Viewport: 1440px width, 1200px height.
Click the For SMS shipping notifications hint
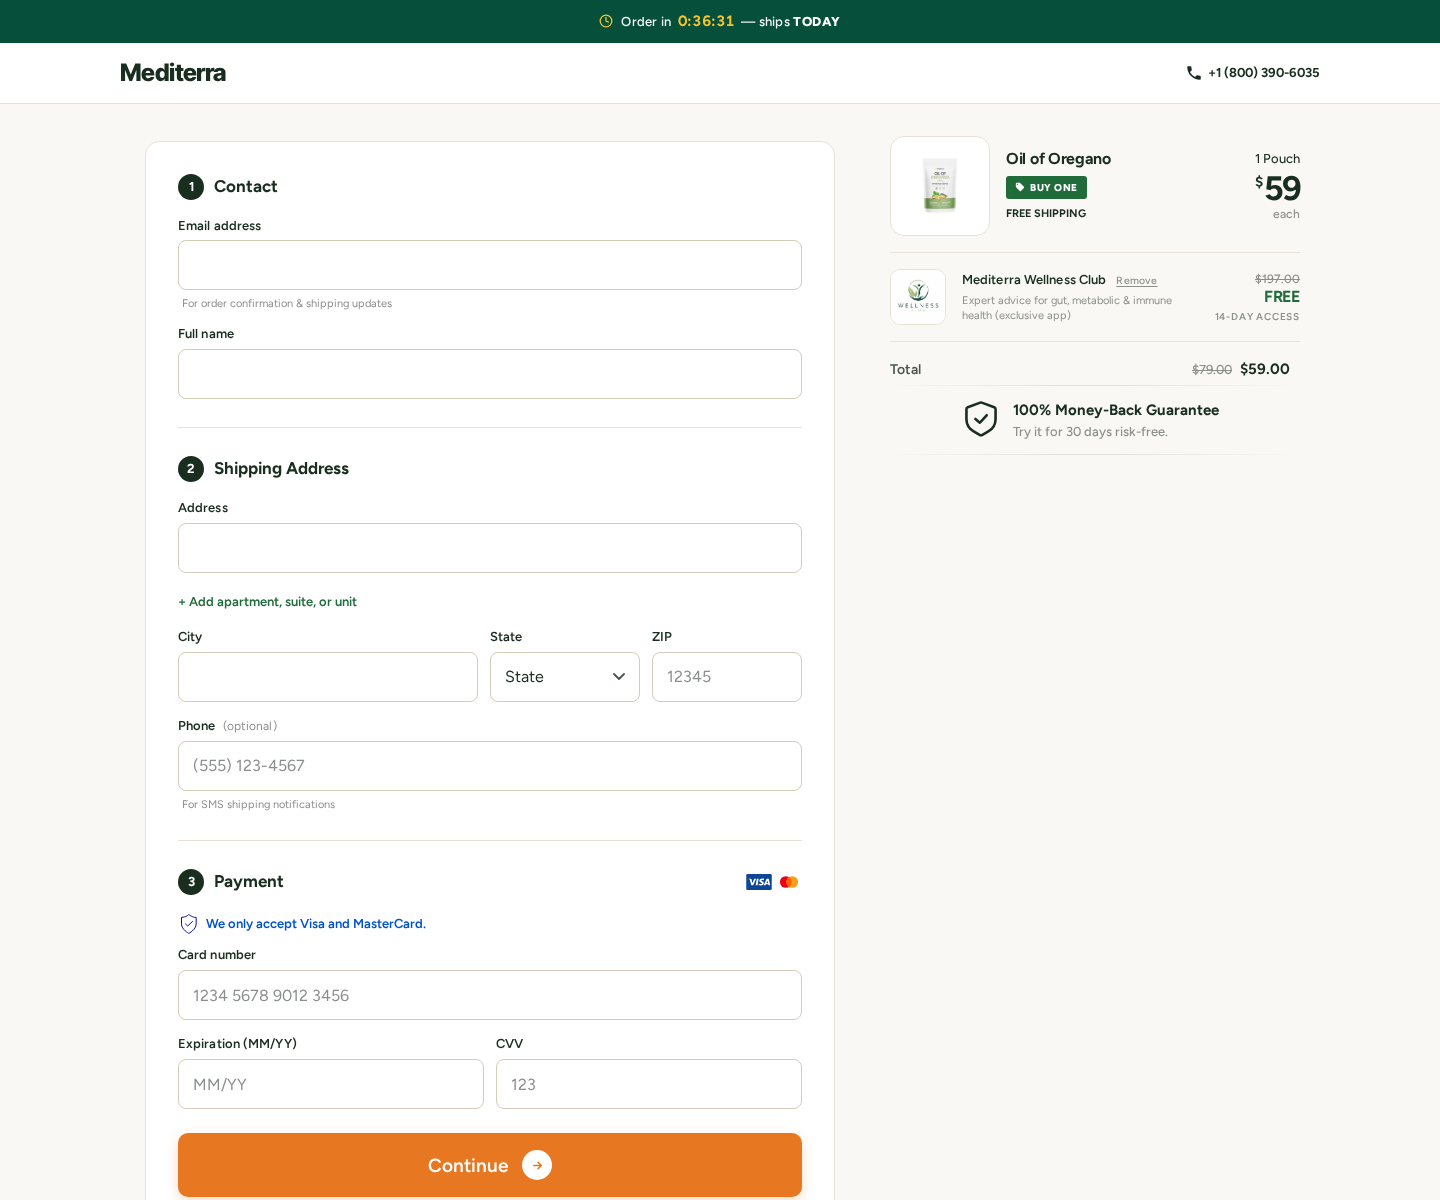point(258,805)
